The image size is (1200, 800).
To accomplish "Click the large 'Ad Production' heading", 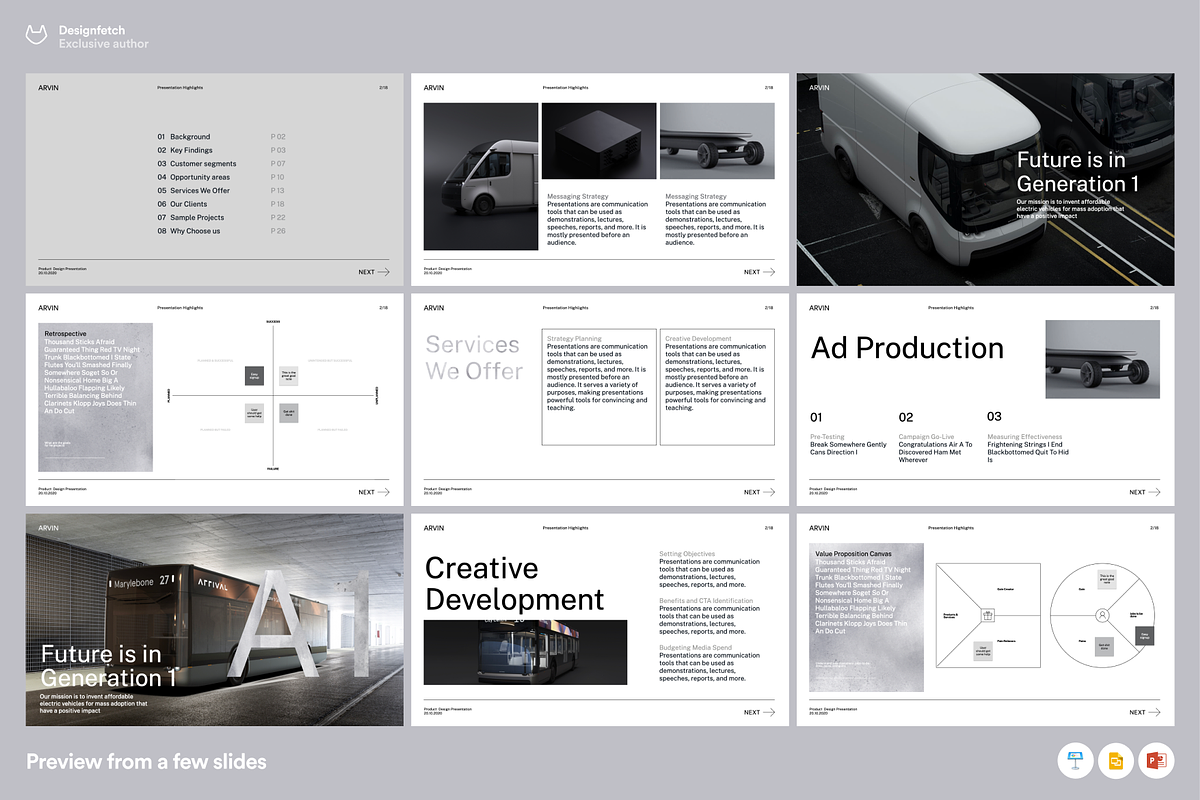I will coord(907,348).
